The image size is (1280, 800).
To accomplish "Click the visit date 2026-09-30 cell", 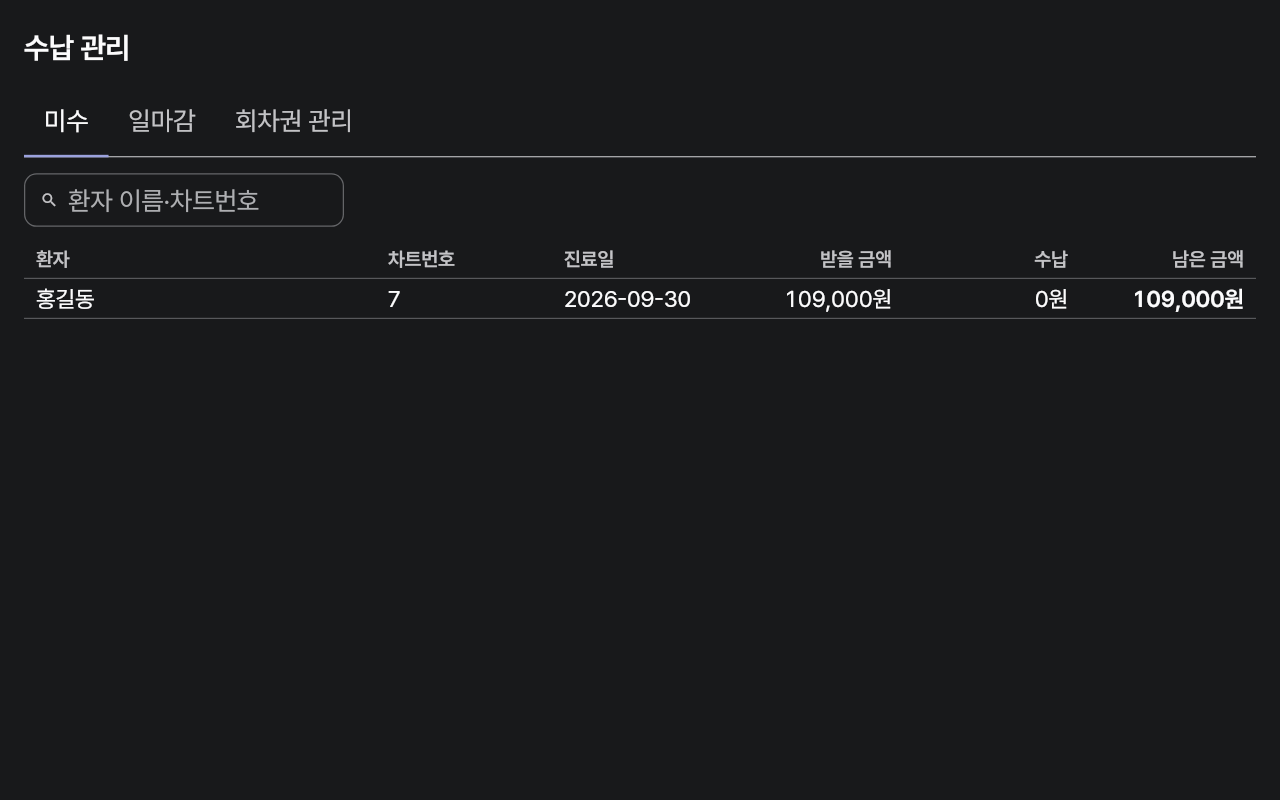I will pos(627,299).
